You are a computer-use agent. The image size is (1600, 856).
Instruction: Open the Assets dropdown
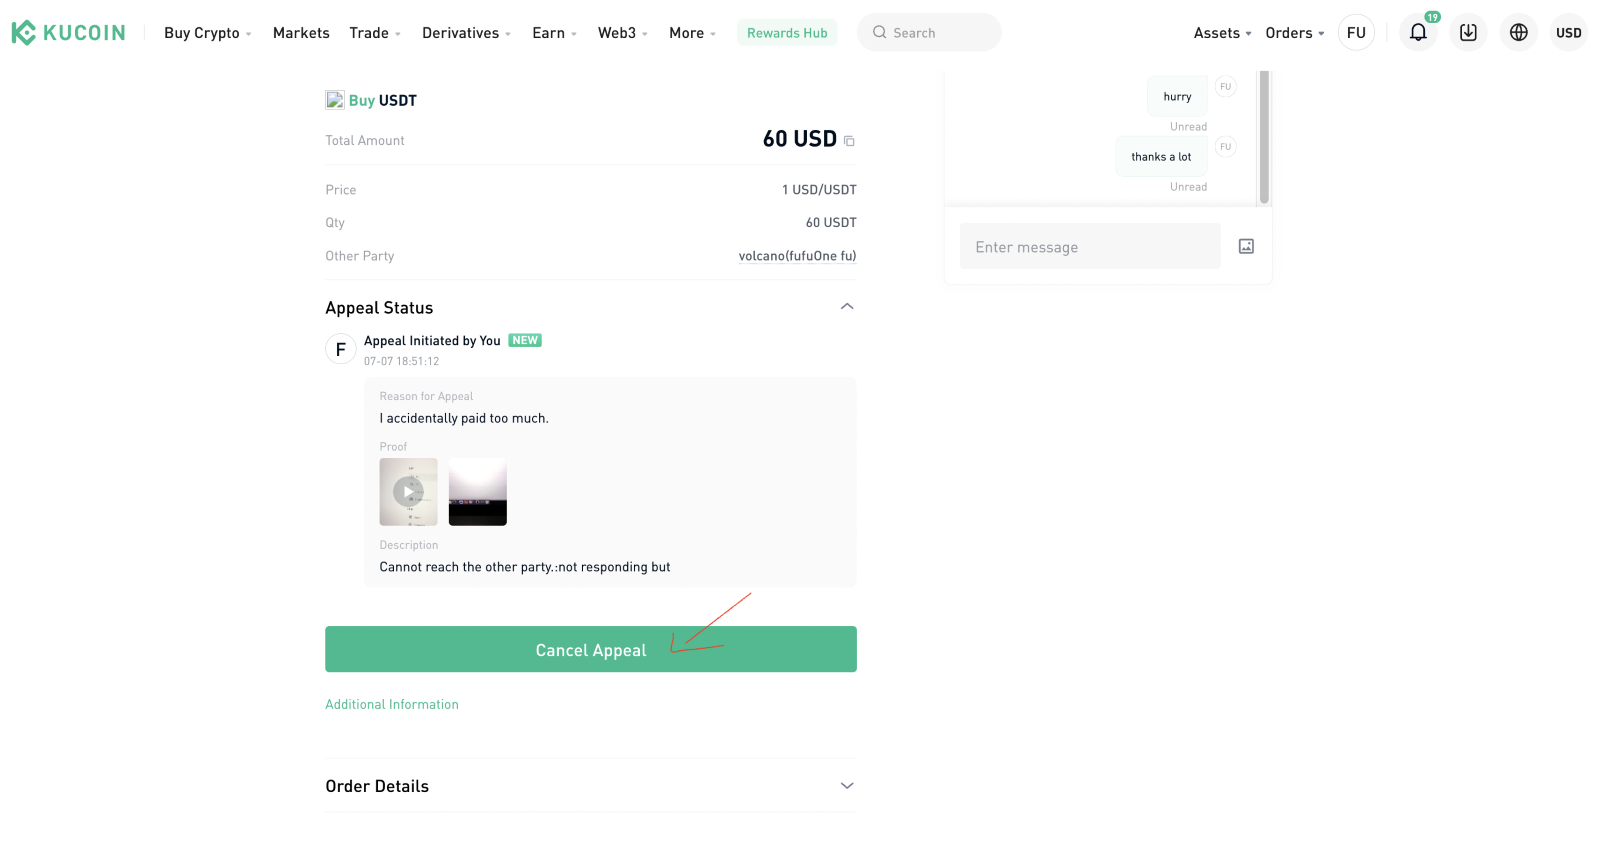coord(1222,33)
